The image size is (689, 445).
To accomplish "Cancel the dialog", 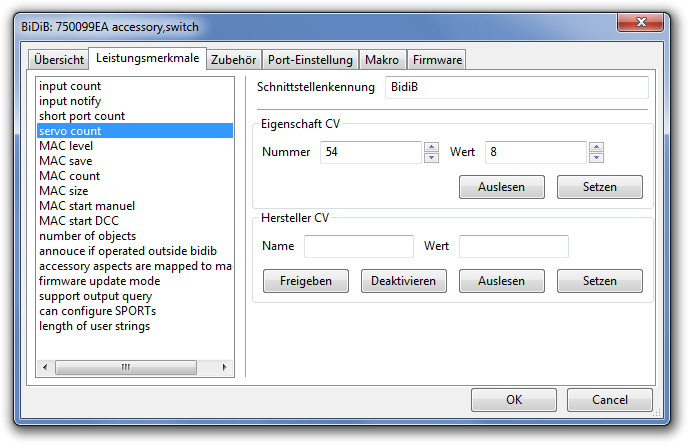I will click(610, 400).
